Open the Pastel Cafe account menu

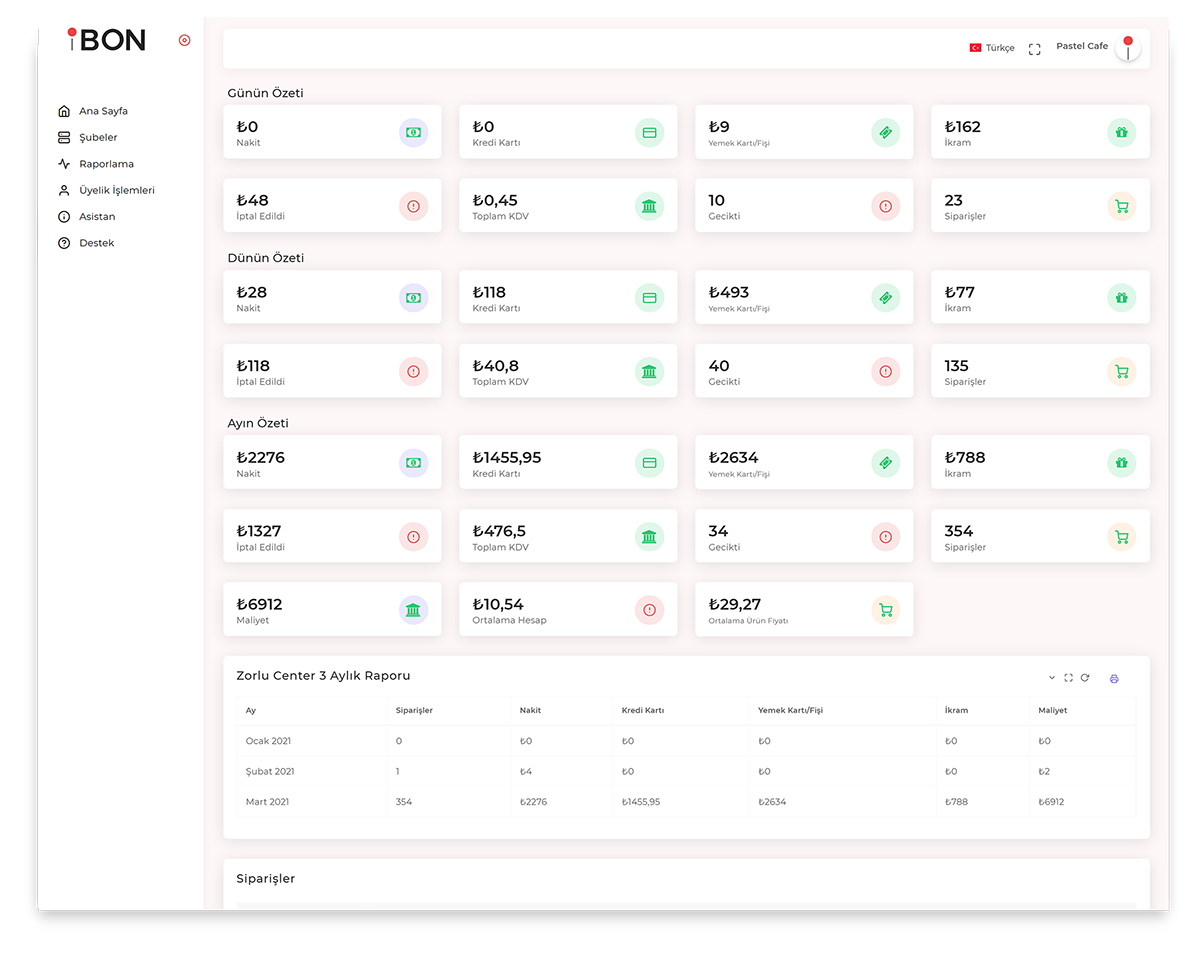point(1096,47)
